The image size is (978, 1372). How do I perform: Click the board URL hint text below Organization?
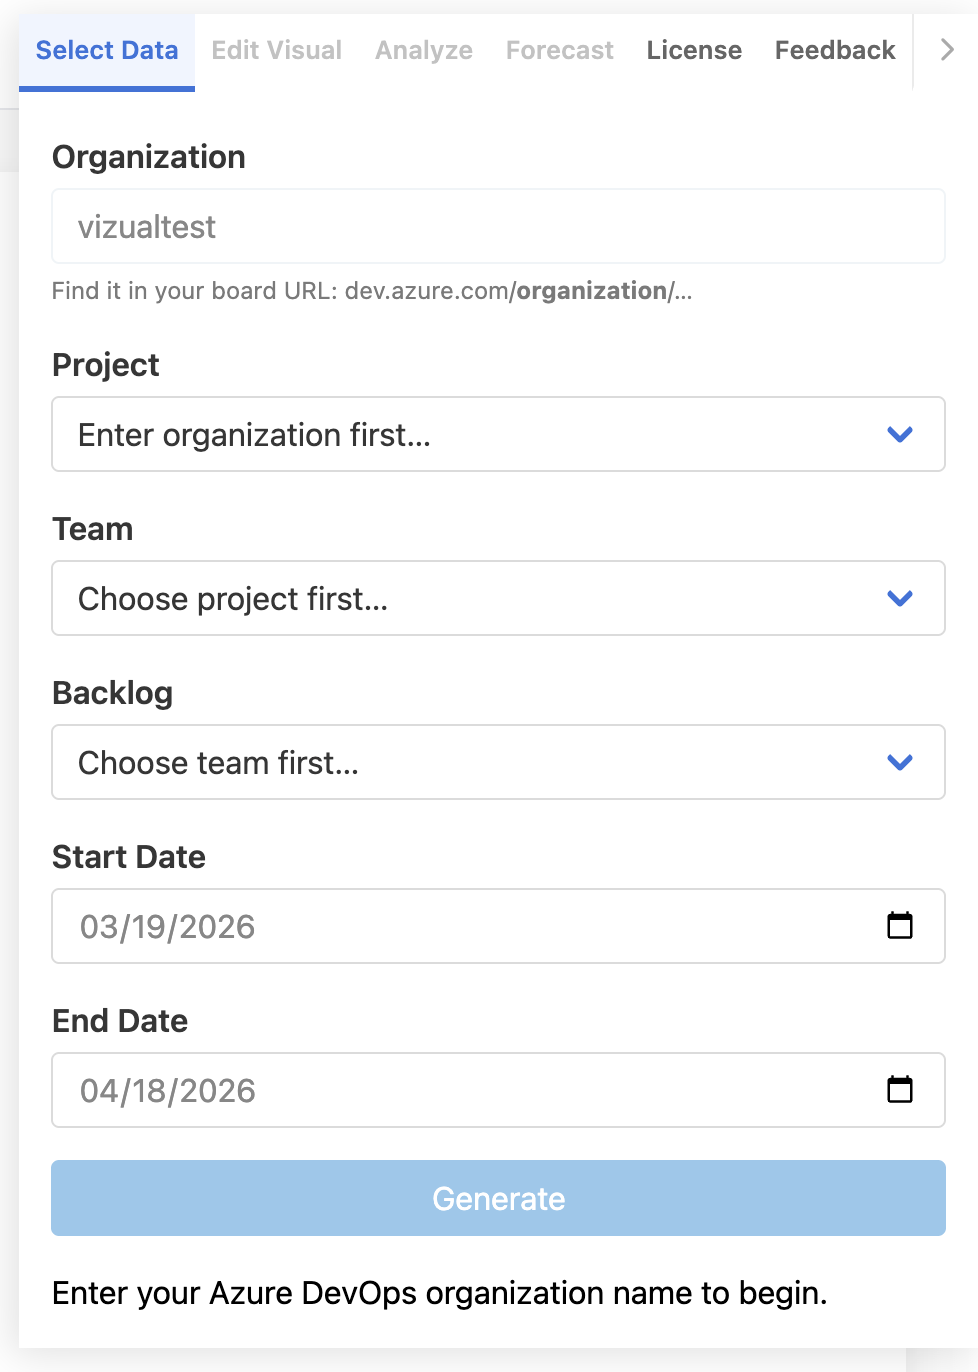[372, 291]
